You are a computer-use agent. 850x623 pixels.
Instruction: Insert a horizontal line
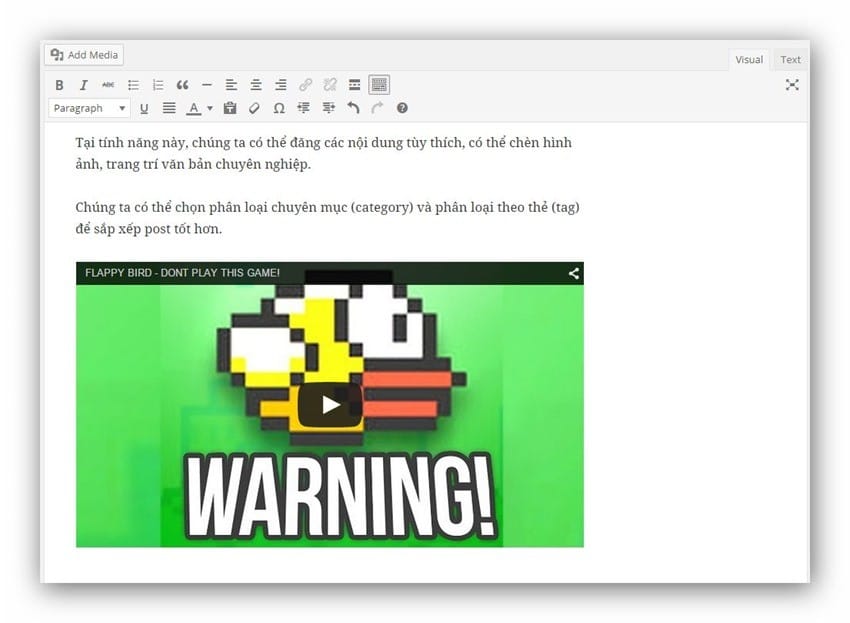pyautogui.click(x=207, y=85)
